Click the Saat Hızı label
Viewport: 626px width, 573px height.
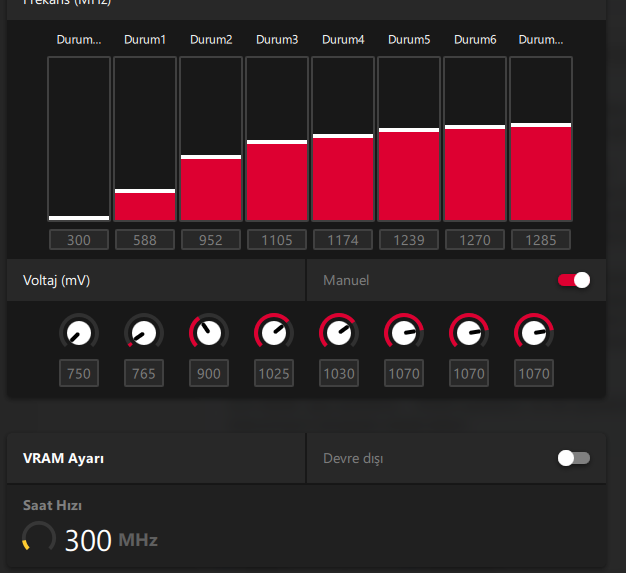tap(52, 506)
